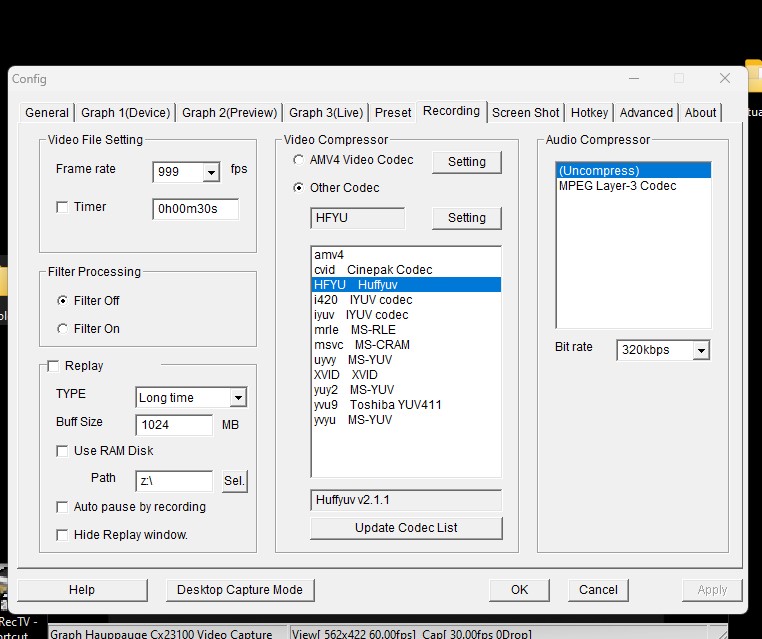Close the Config dialog window

[x=725, y=78]
